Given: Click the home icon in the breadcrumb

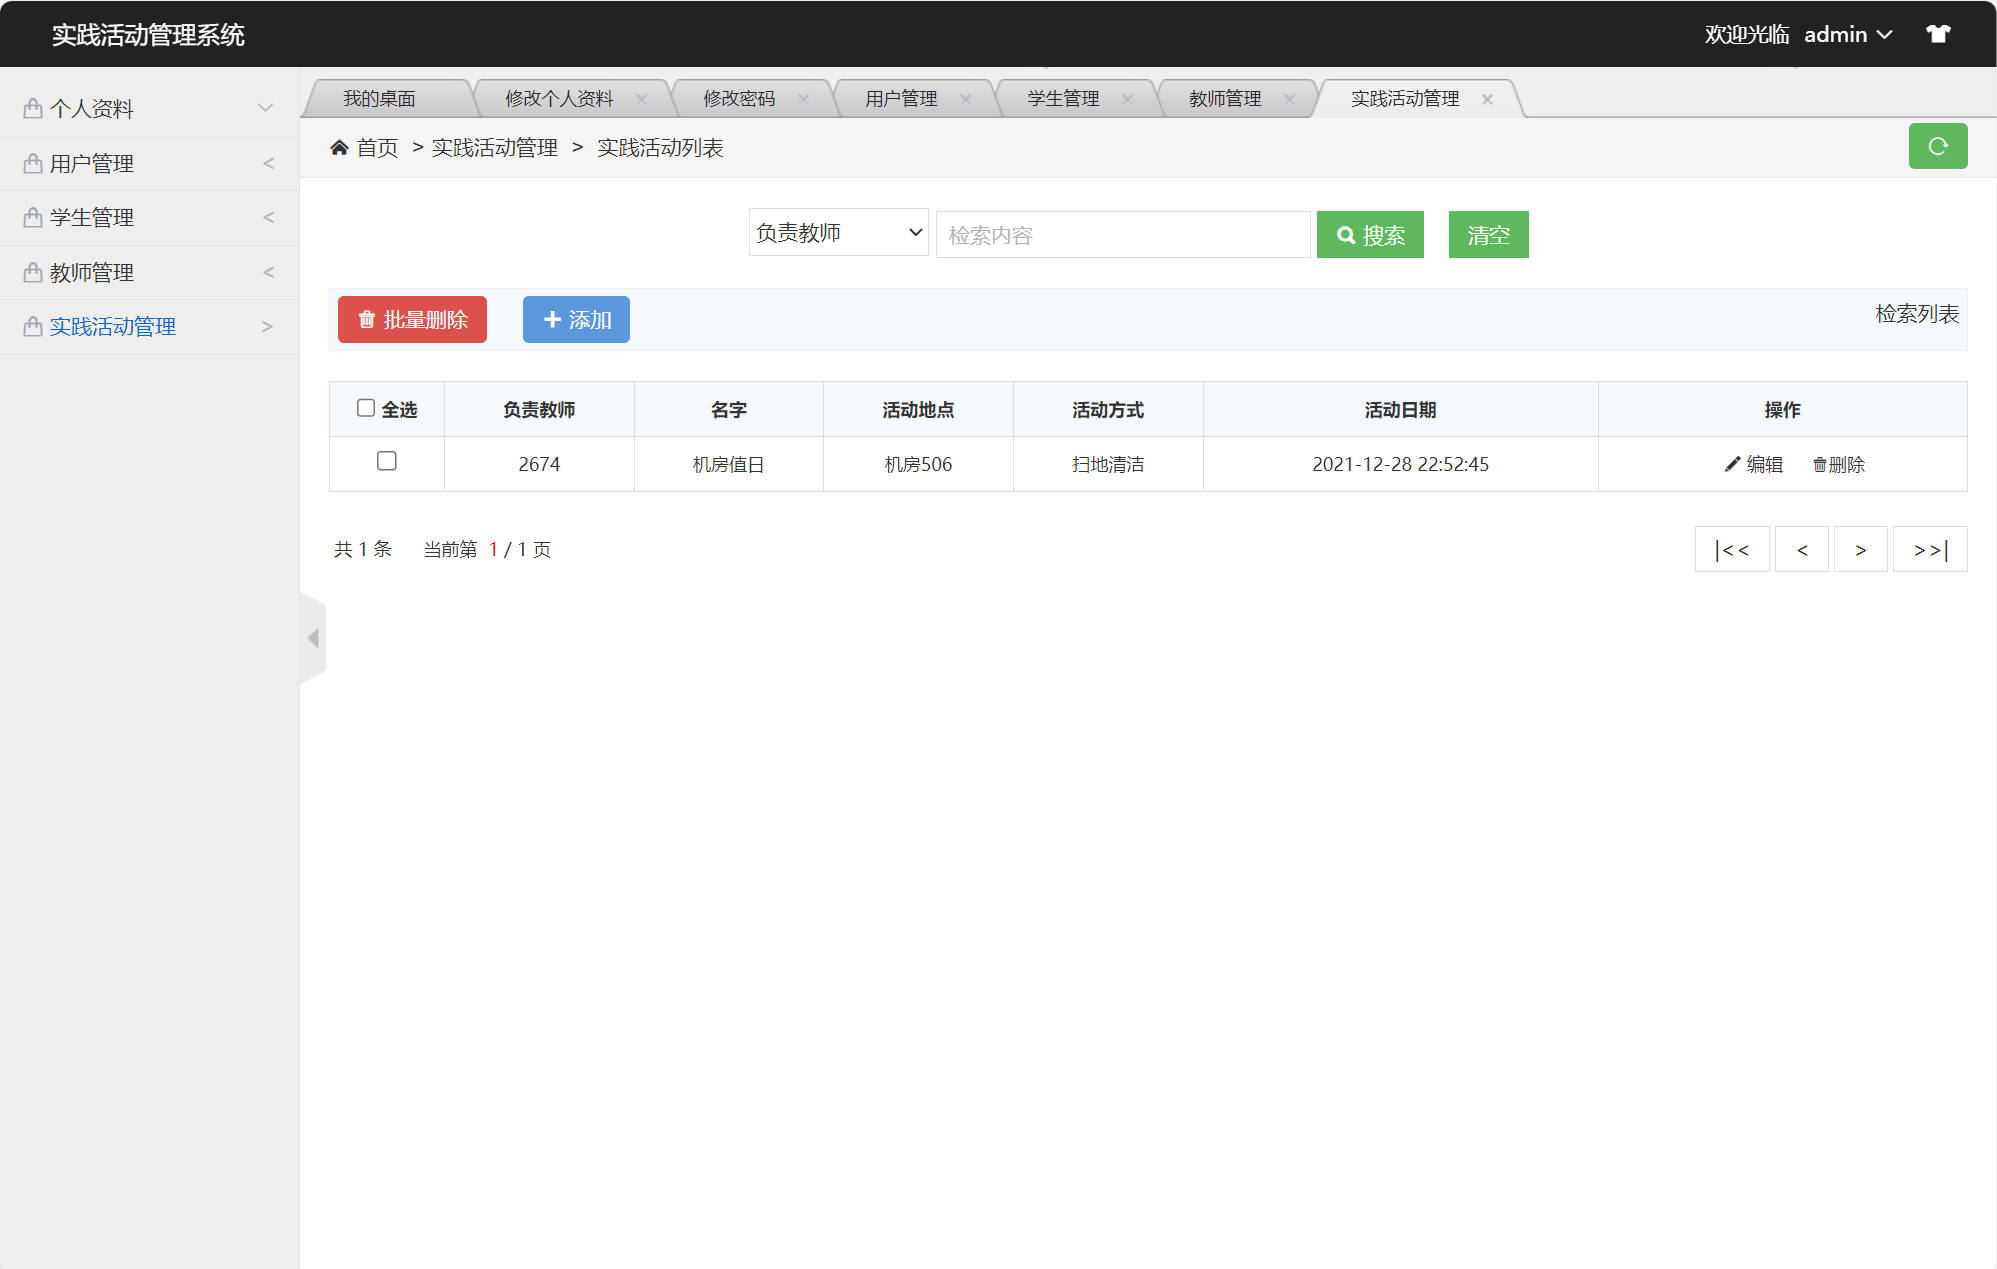Looking at the screenshot, I should coord(339,146).
